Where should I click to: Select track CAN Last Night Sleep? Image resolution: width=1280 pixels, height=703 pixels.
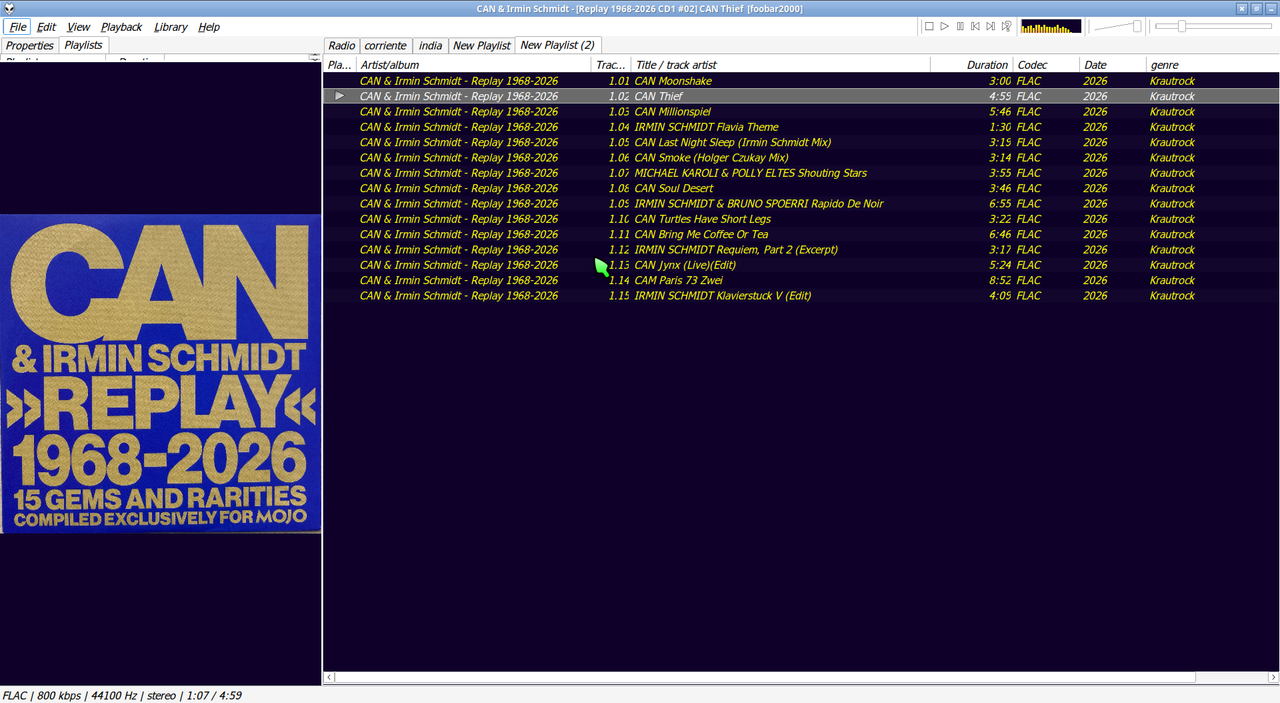click(x=801, y=142)
